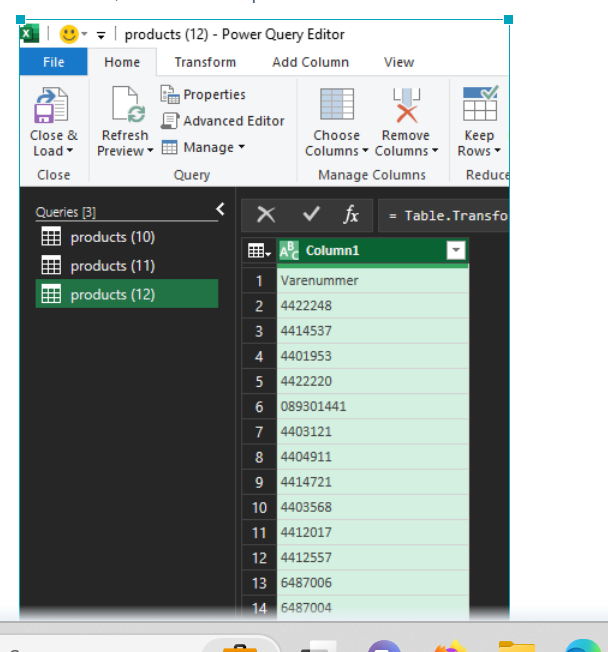
Task: Select the products (12) query
Action: (127, 294)
